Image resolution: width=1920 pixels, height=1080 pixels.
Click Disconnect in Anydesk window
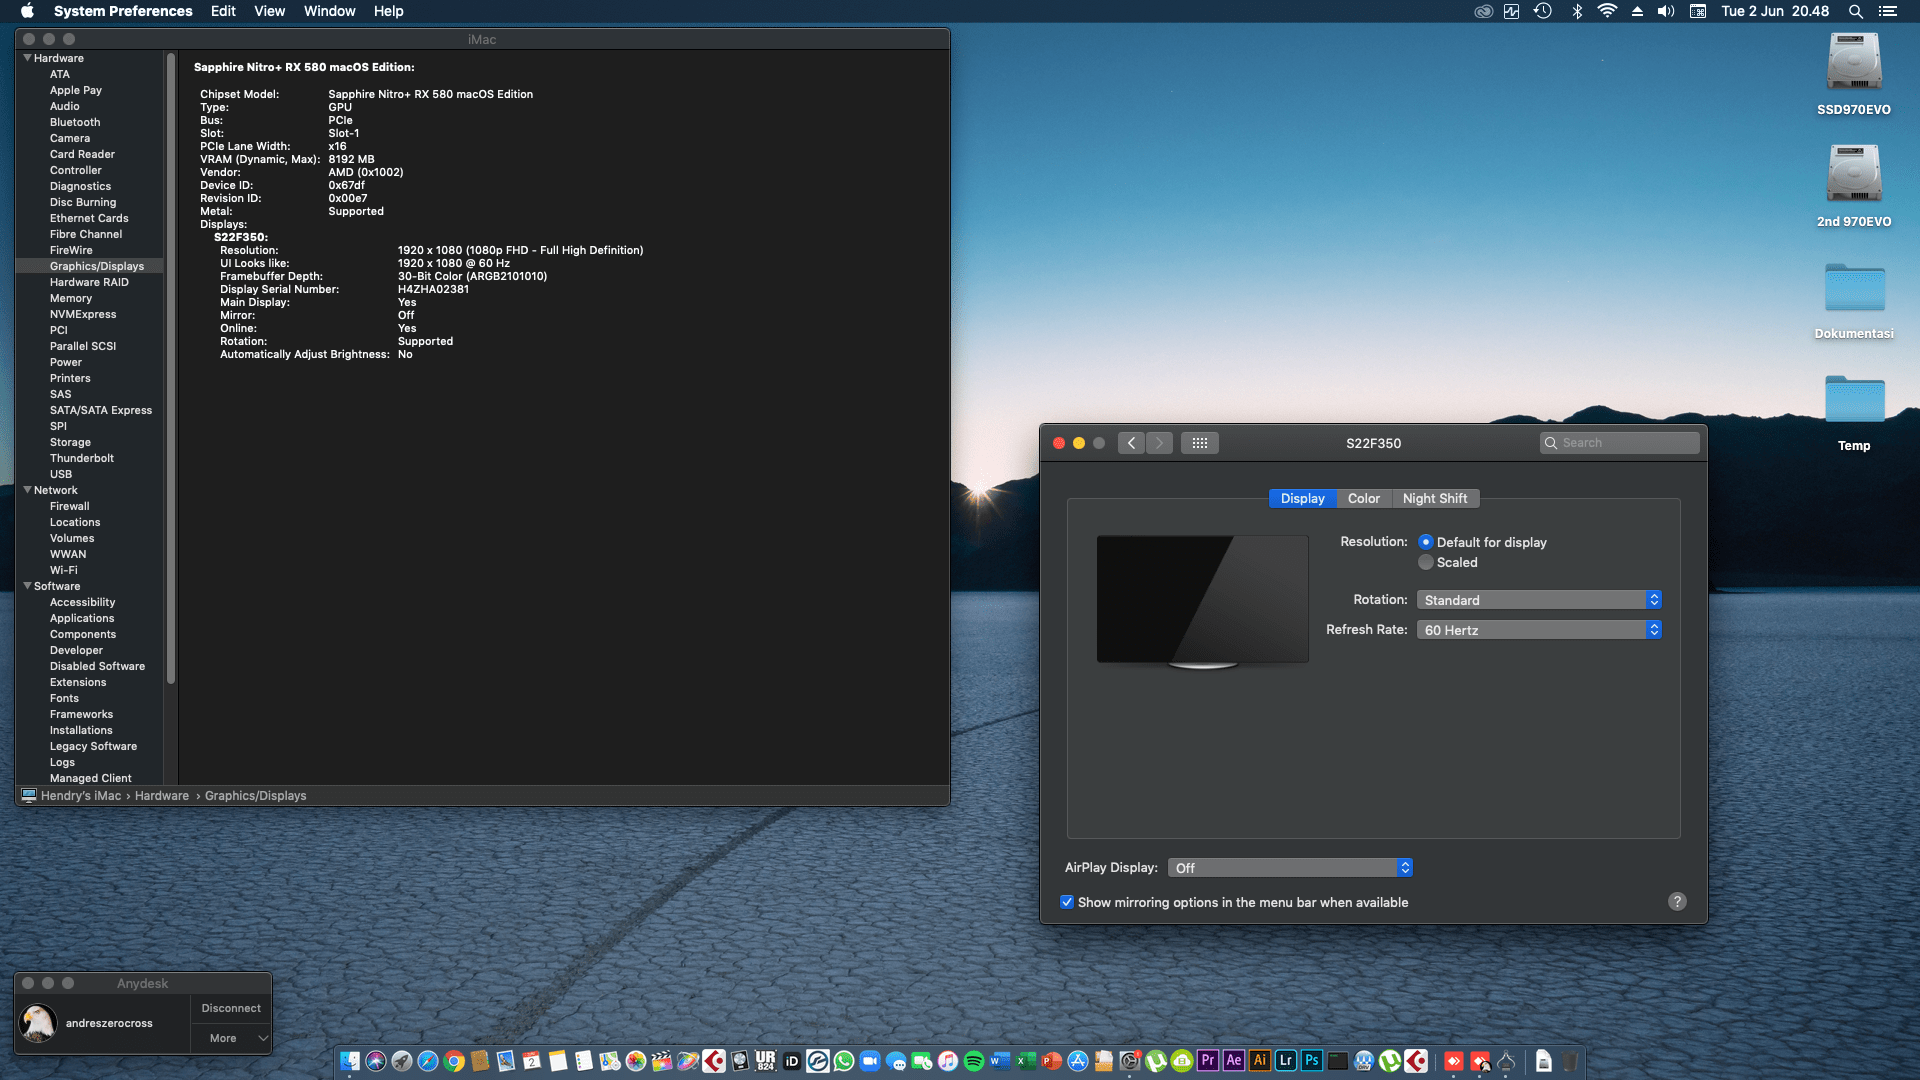pos(231,1008)
